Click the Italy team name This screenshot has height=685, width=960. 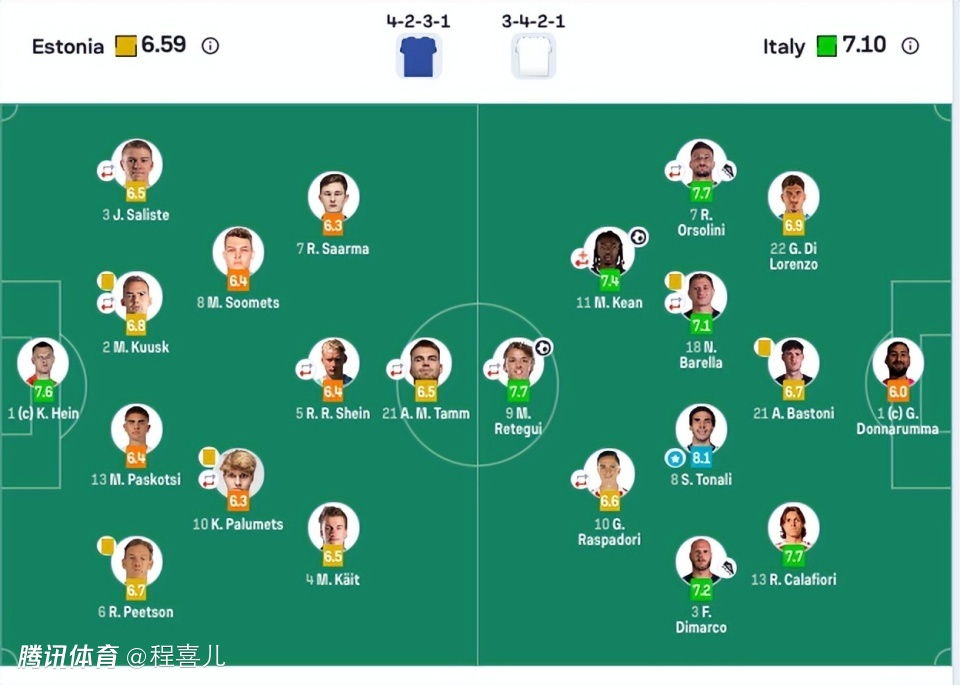pyautogui.click(x=783, y=46)
